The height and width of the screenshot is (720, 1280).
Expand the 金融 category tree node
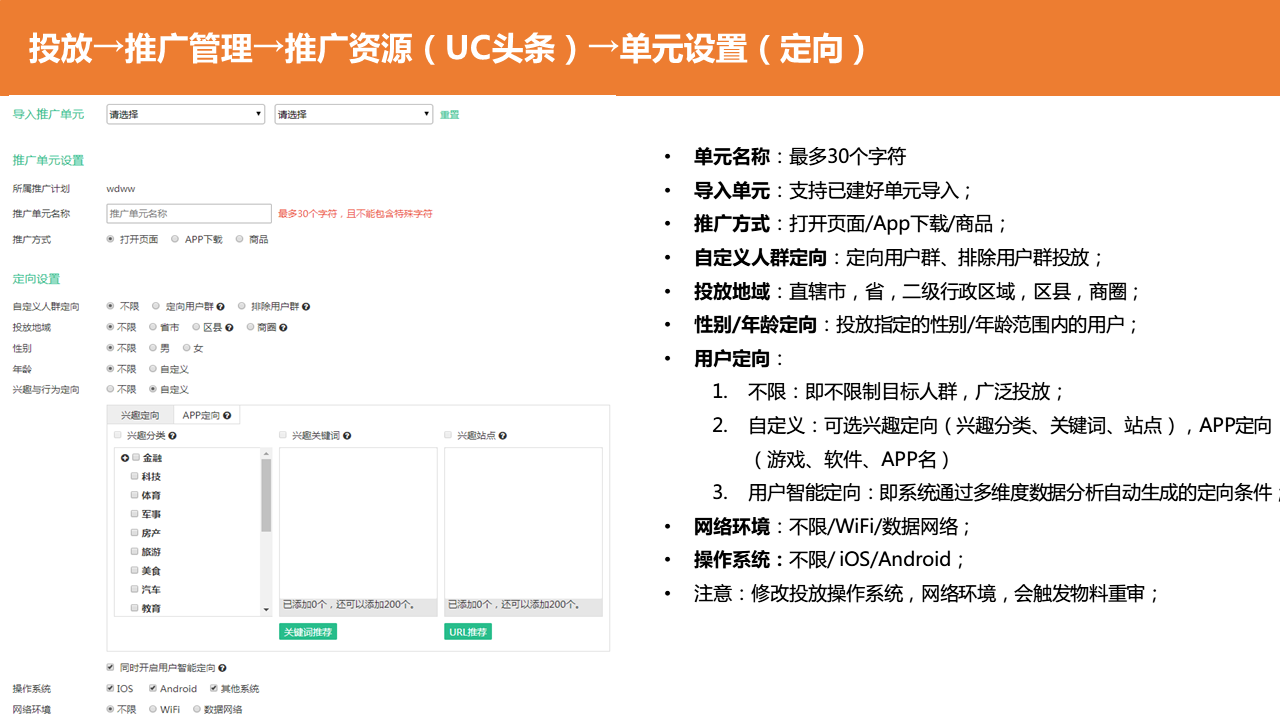[125, 458]
